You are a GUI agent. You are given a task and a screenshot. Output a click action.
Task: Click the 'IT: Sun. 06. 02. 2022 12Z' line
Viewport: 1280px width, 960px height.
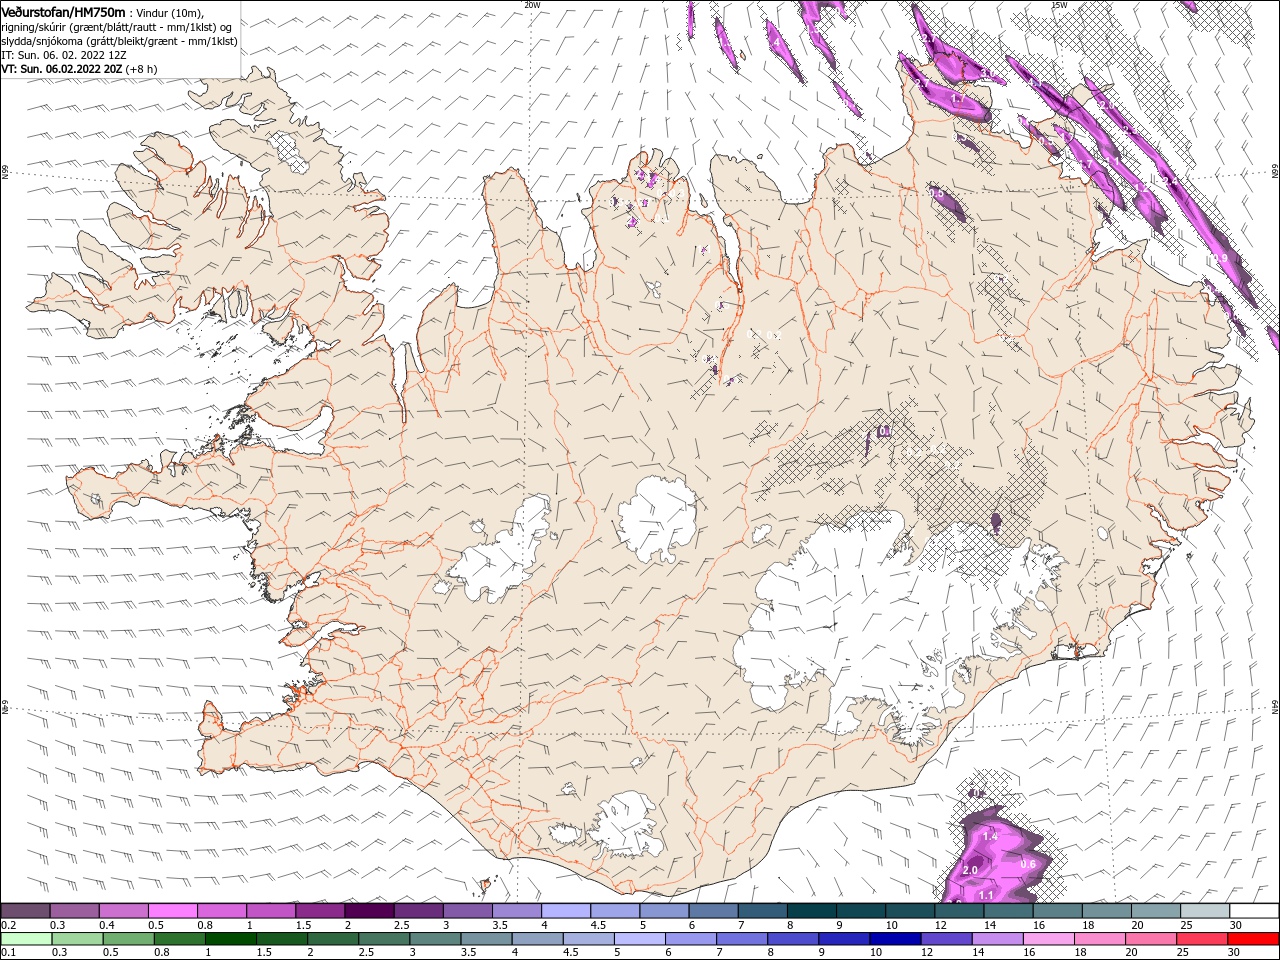click(x=62, y=56)
